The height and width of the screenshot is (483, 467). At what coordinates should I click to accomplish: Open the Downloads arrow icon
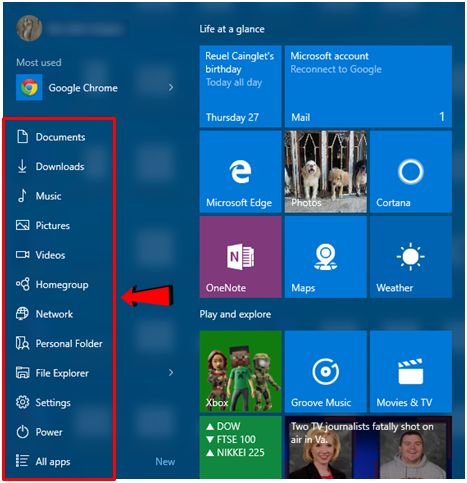22,166
